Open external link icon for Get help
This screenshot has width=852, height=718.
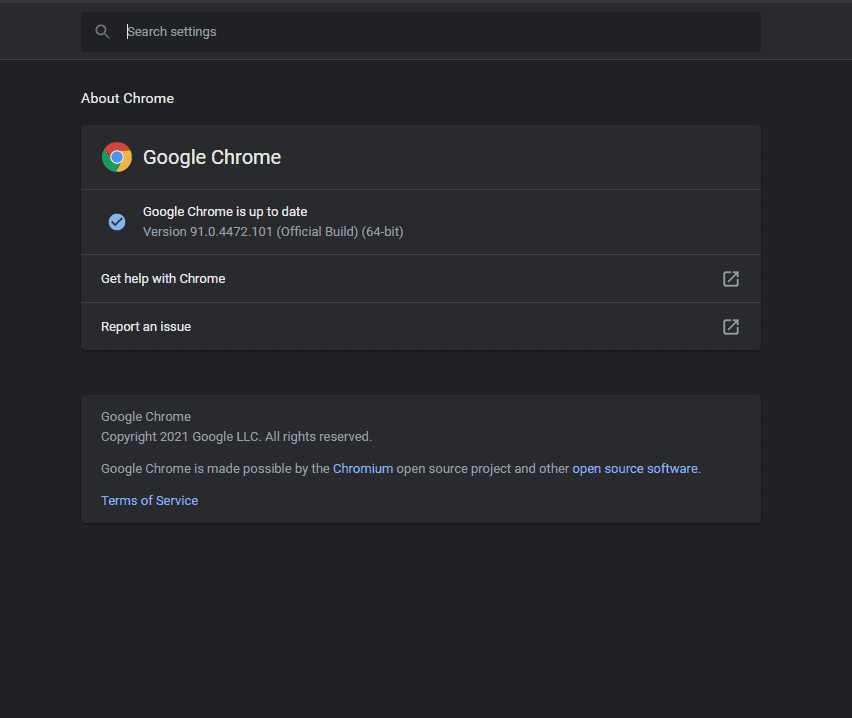[731, 279]
